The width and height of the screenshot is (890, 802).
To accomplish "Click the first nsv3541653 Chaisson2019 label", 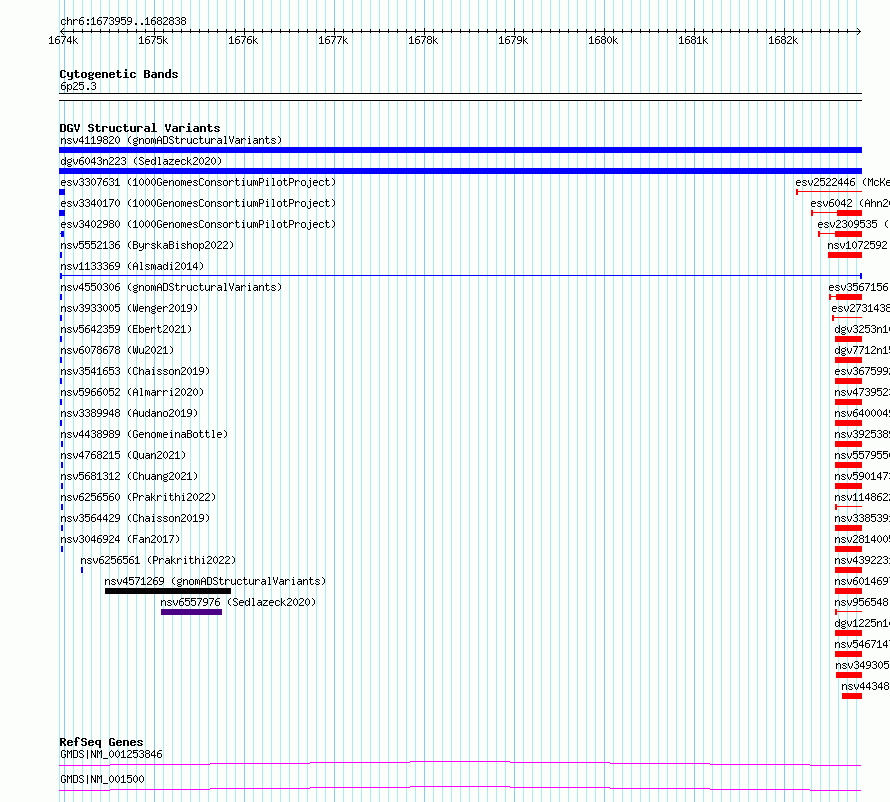I will [135, 371].
